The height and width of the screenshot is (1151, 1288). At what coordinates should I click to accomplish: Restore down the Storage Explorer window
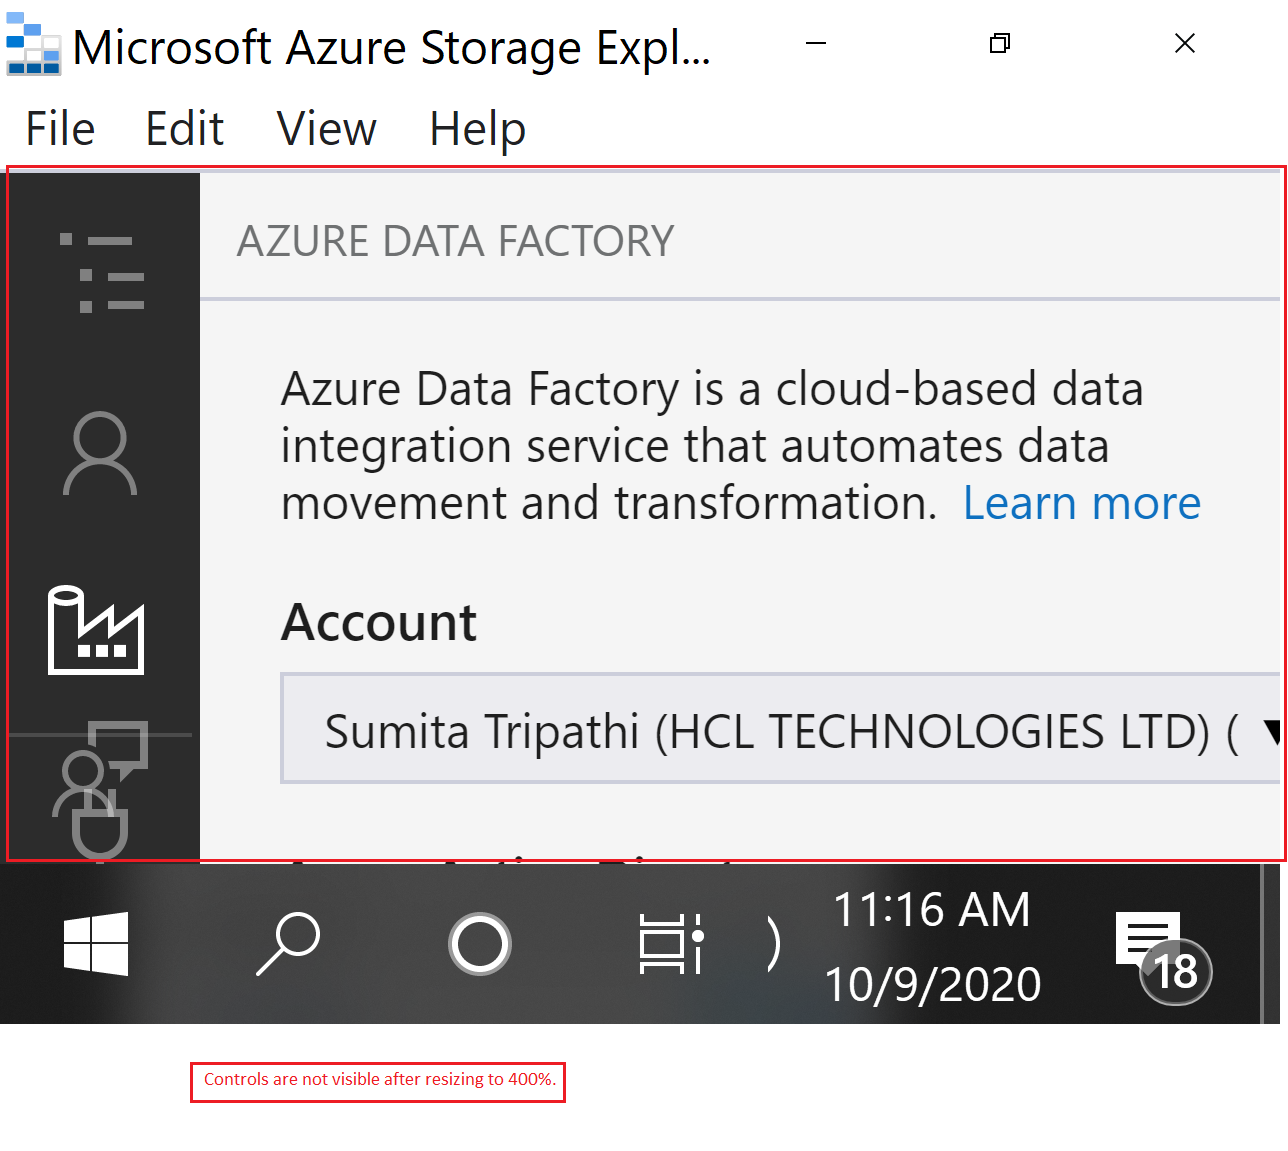[x=1000, y=43]
